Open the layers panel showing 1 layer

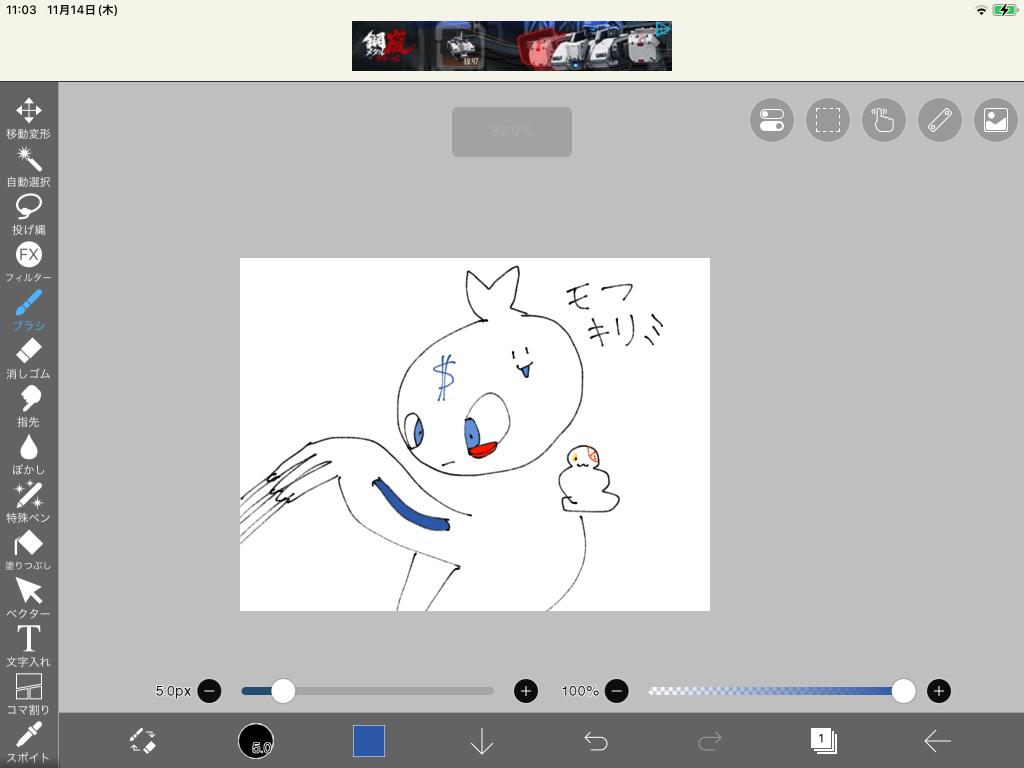[823, 741]
